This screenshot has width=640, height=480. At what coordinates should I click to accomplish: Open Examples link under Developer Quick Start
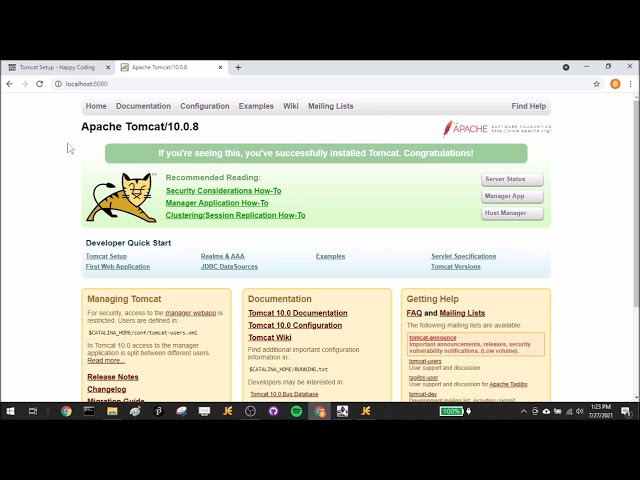click(x=330, y=256)
